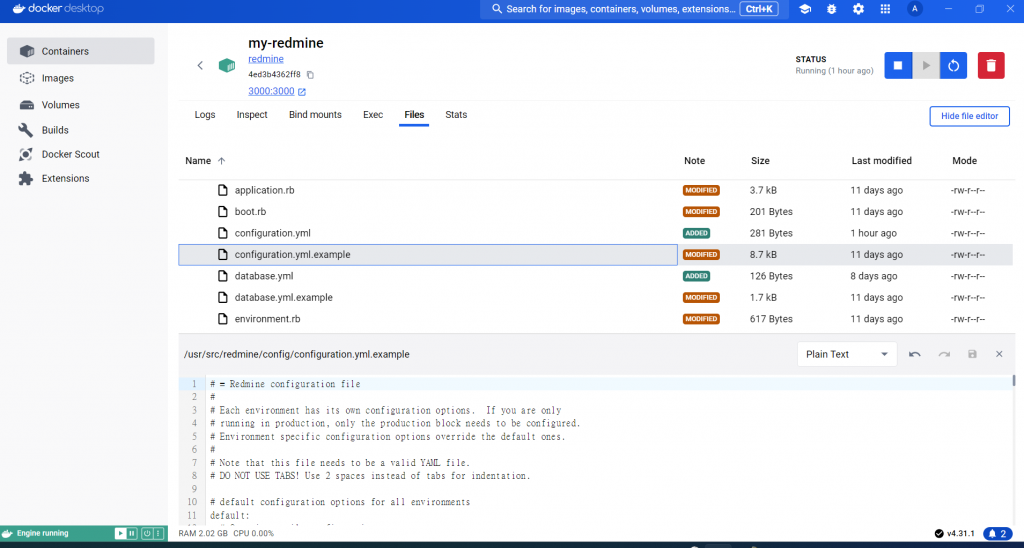This screenshot has height=548, width=1024.
Task: Click the Last modified column header
Action: click(x=882, y=161)
